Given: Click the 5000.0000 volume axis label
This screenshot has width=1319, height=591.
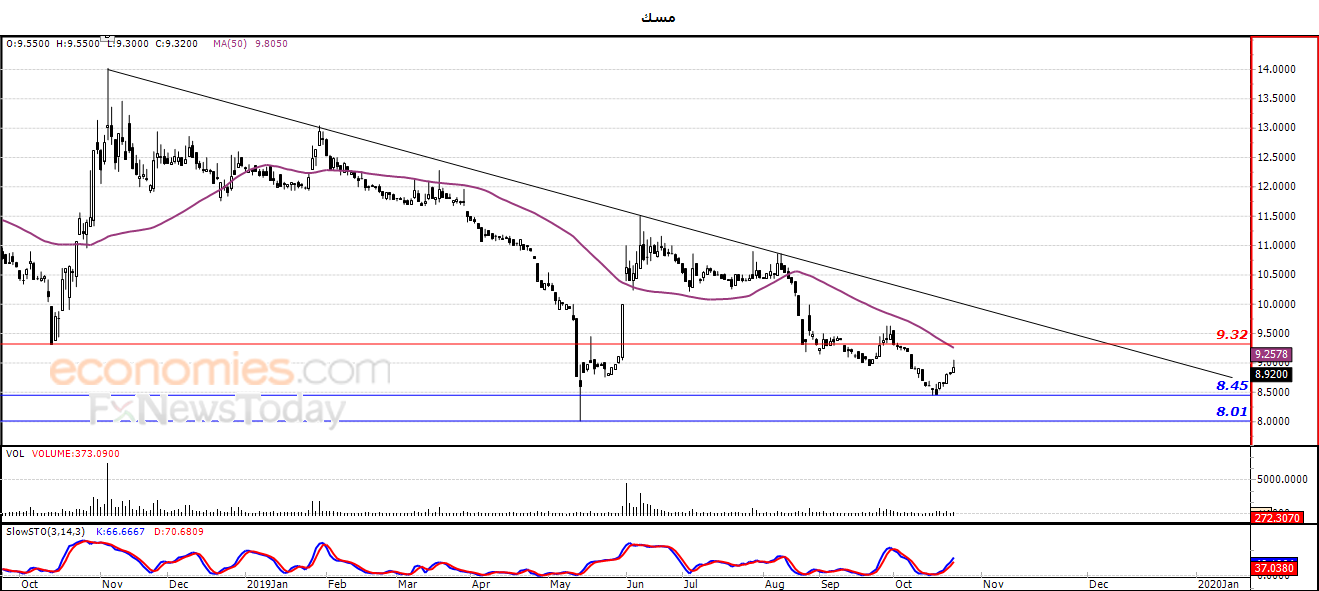Looking at the screenshot, I should 1281,480.
